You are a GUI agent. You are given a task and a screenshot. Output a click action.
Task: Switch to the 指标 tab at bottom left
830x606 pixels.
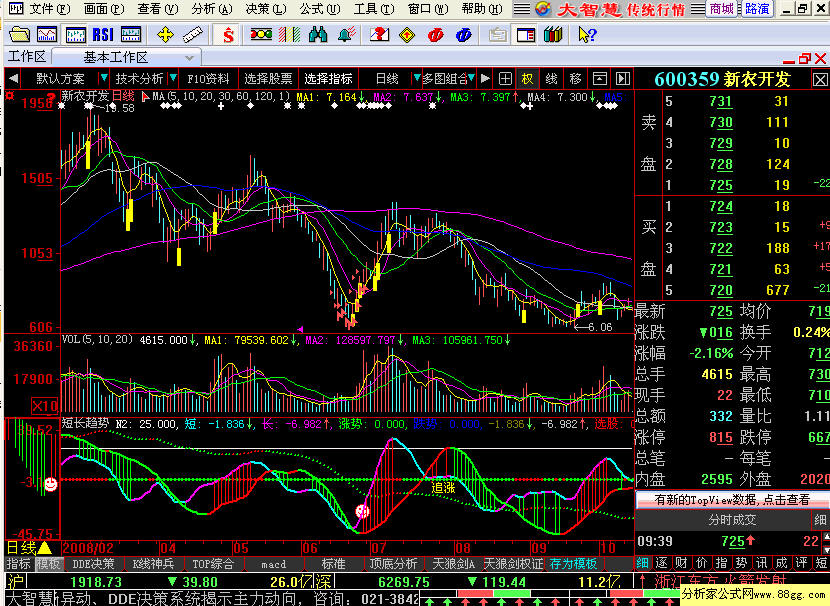click(x=19, y=564)
